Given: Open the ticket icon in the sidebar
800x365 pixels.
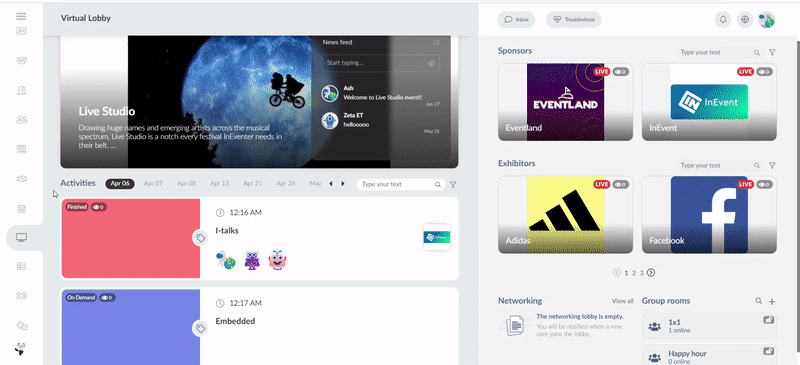Looking at the screenshot, I should (x=21, y=296).
